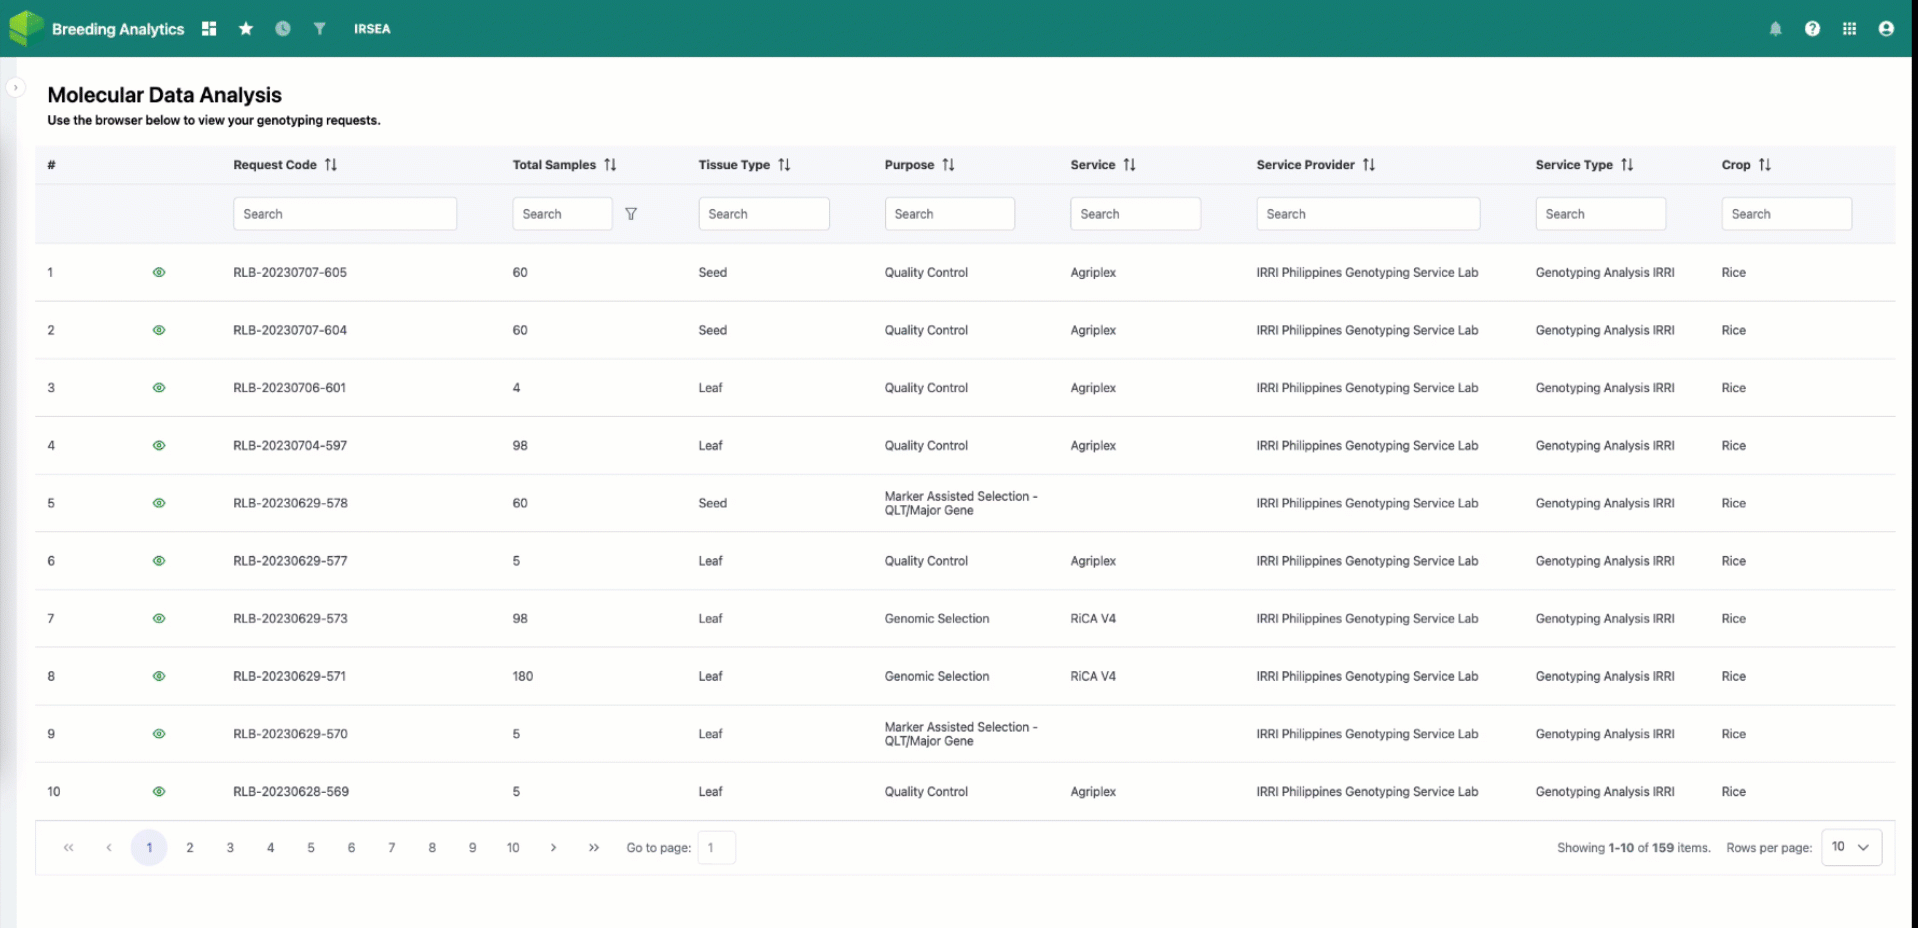This screenshot has height=928, width=1918.
Task: Open the user account profile icon
Action: point(1886,29)
